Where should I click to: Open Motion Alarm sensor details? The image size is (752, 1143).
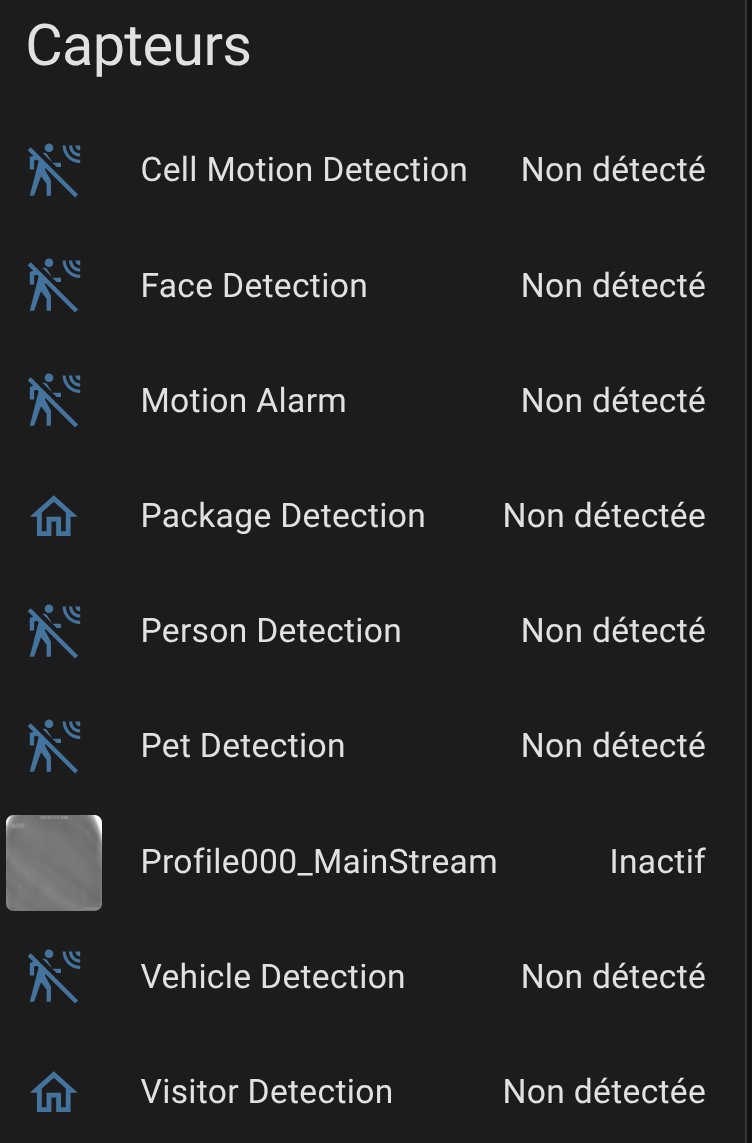click(x=243, y=401)
